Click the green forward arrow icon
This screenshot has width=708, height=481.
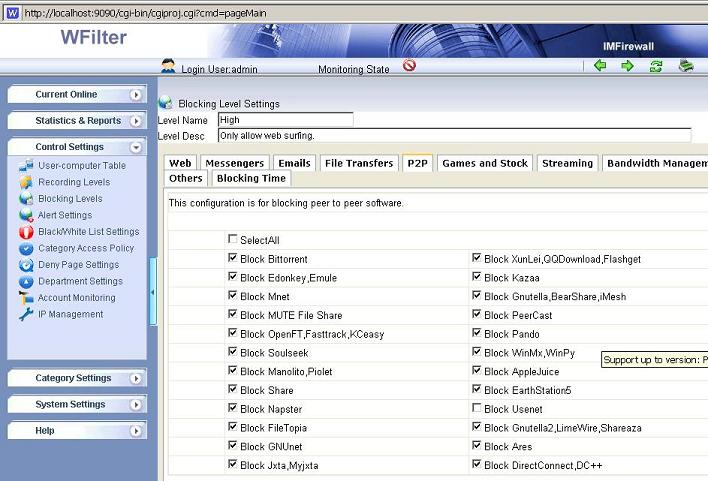(627, 66)
